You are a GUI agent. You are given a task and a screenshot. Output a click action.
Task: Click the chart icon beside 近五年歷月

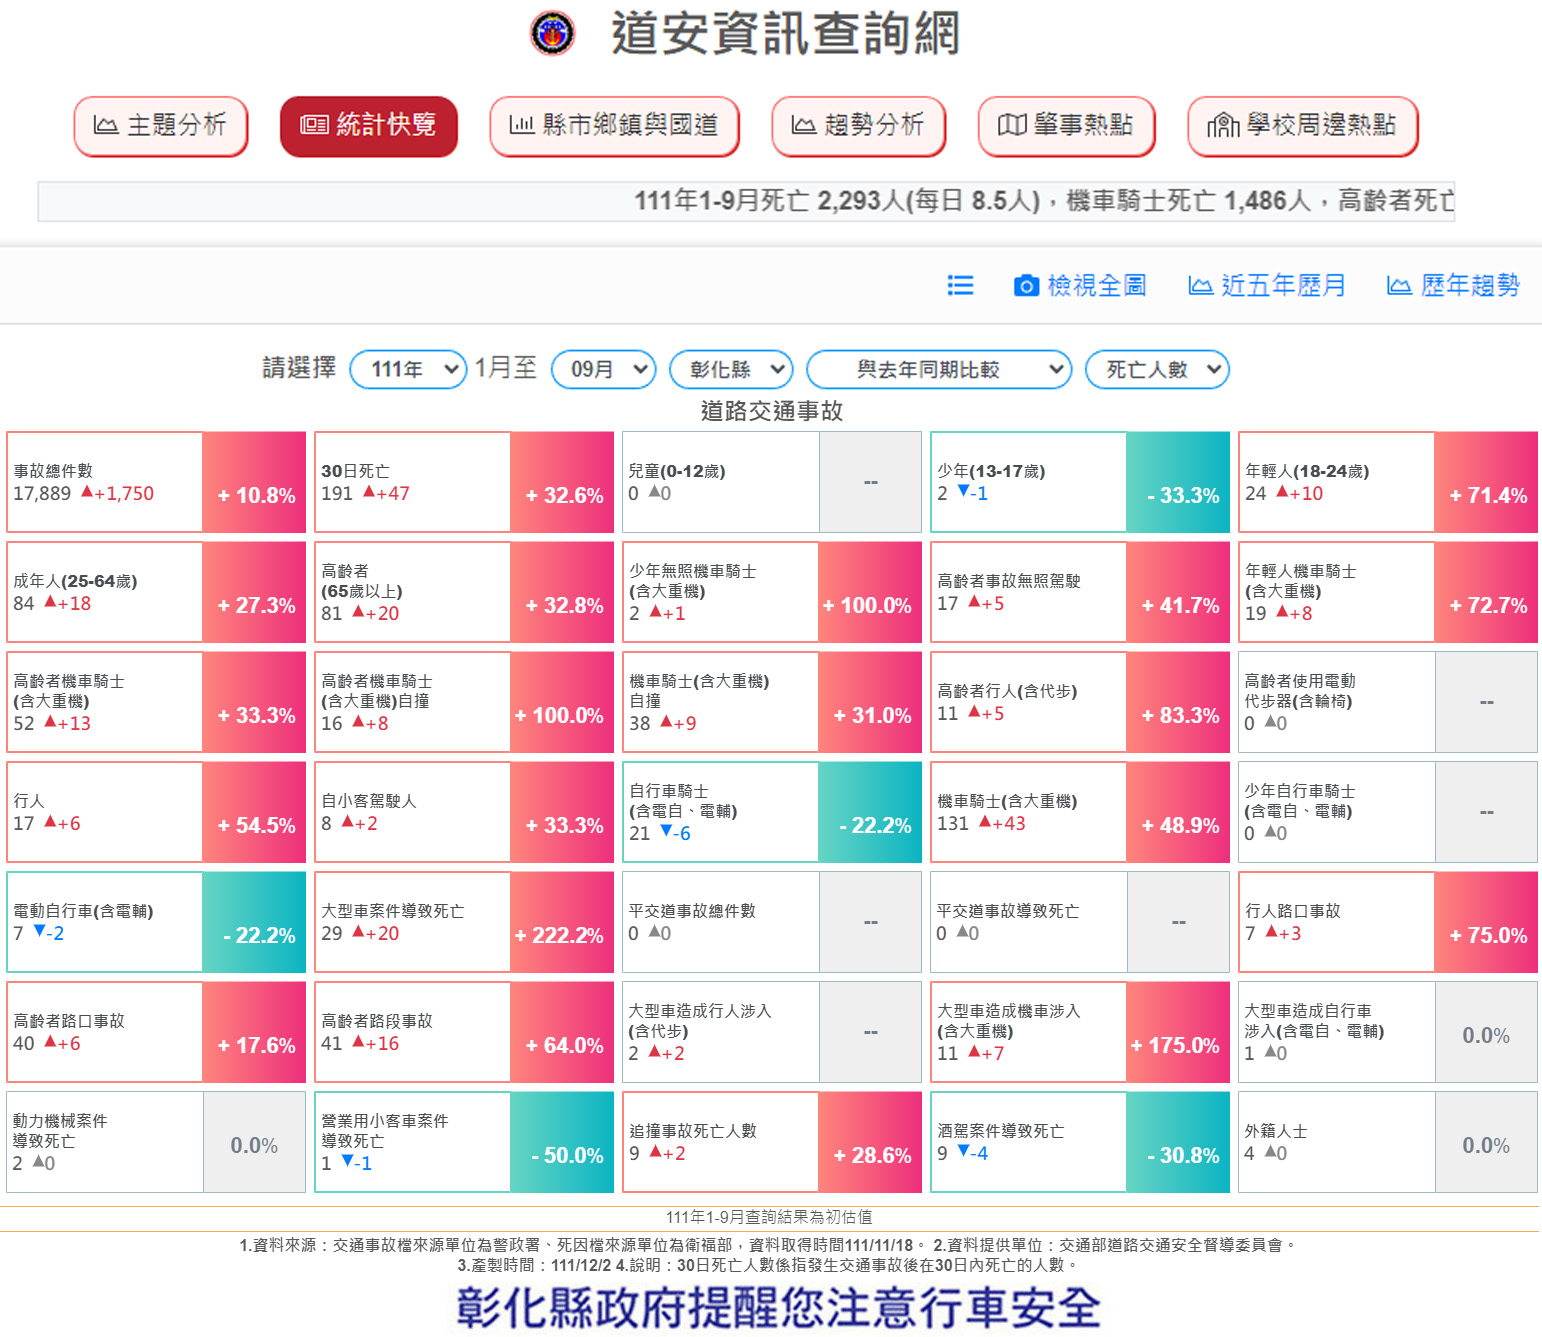pyautogui.click(x=1200, y=286)
